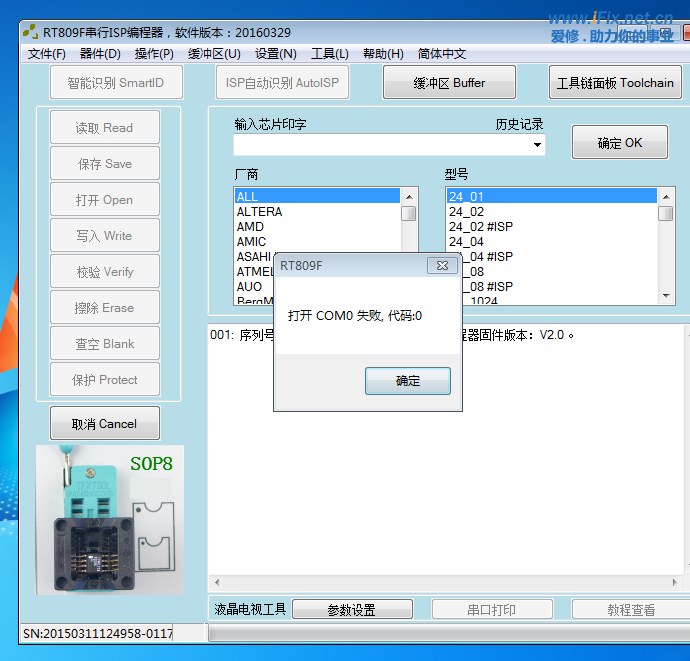Click the SOP8 adapter socket image
This screenshot has width=690, height=661.
110,520
